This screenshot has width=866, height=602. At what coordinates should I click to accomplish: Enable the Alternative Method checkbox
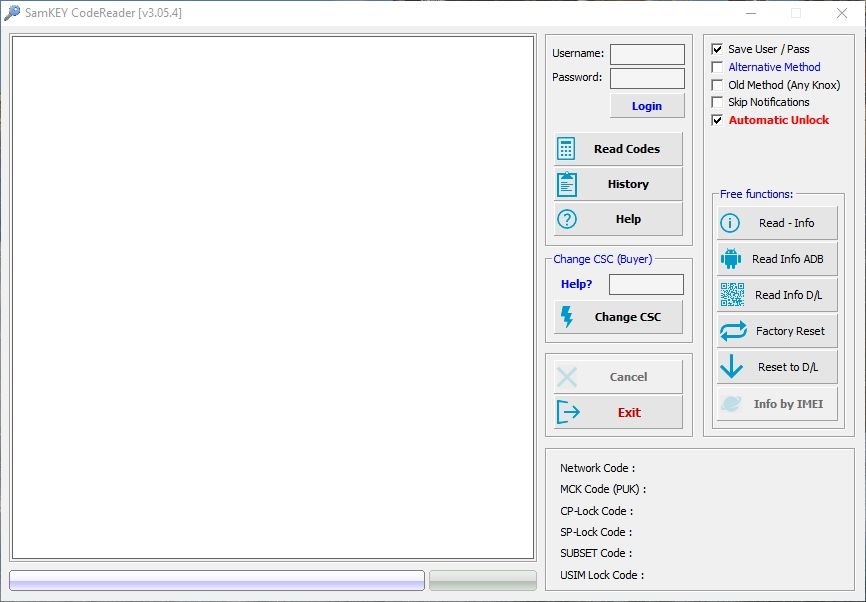[717, 67]
